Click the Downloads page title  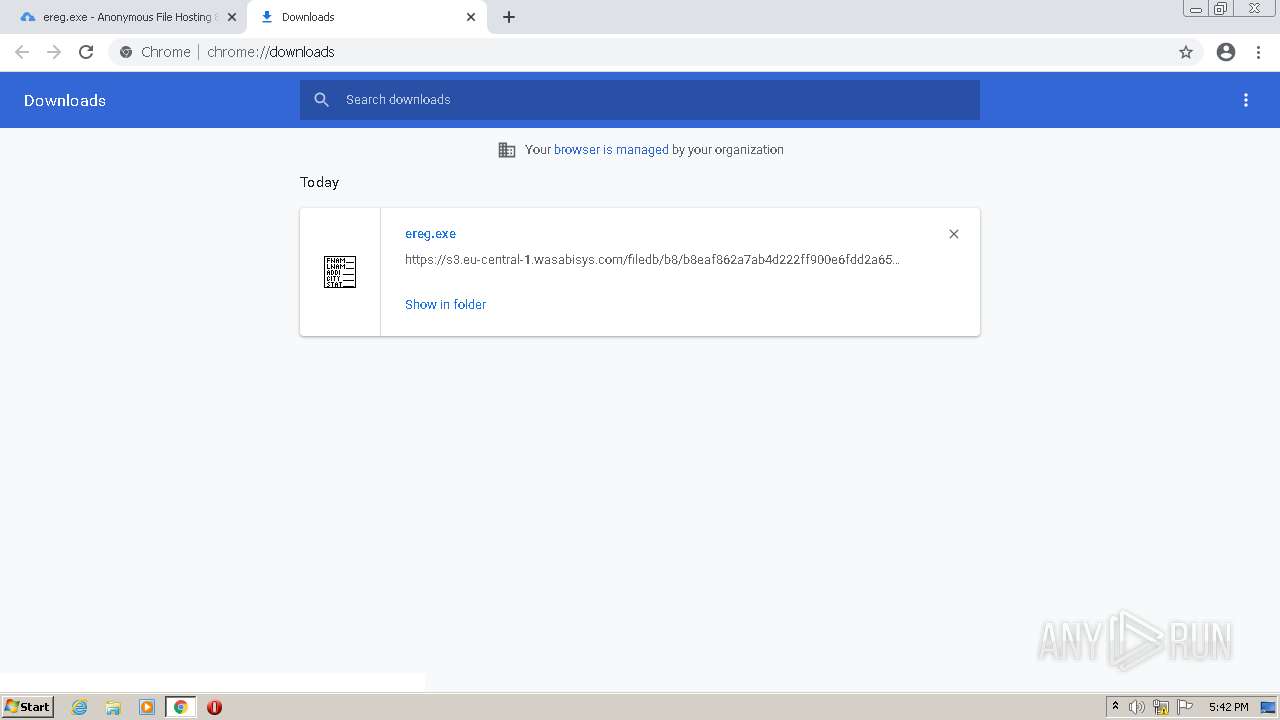[65, 100]
